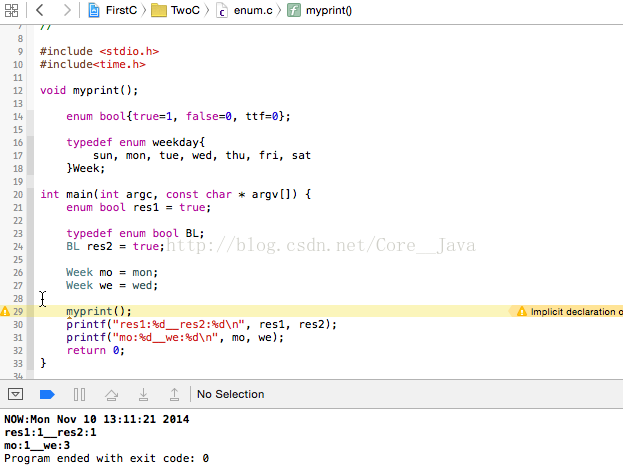
Task: Click sun, mon, tue enumerator list line
Action: [202, 155]
